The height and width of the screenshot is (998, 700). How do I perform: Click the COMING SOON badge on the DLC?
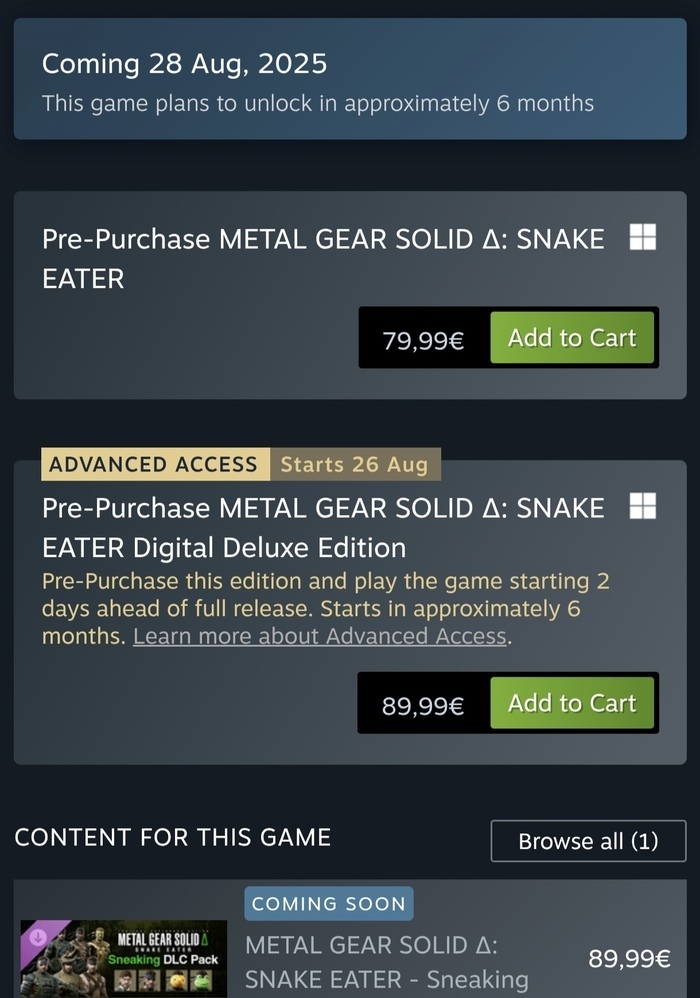(x=328, y=904)
